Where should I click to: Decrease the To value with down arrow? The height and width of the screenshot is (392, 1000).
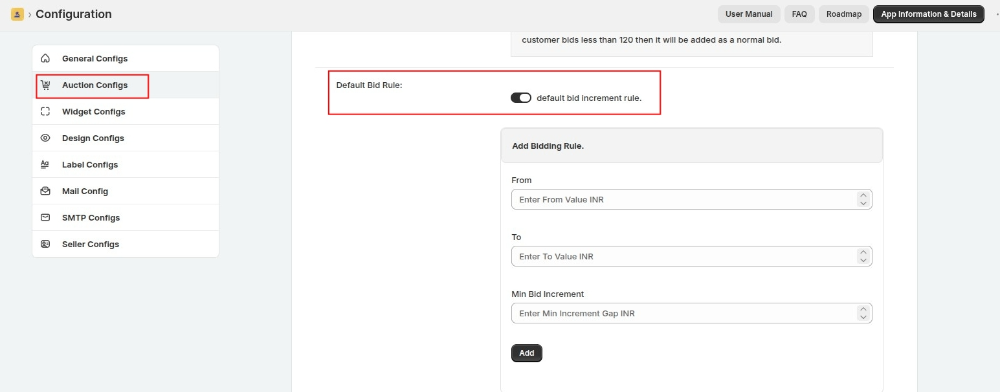863,260
